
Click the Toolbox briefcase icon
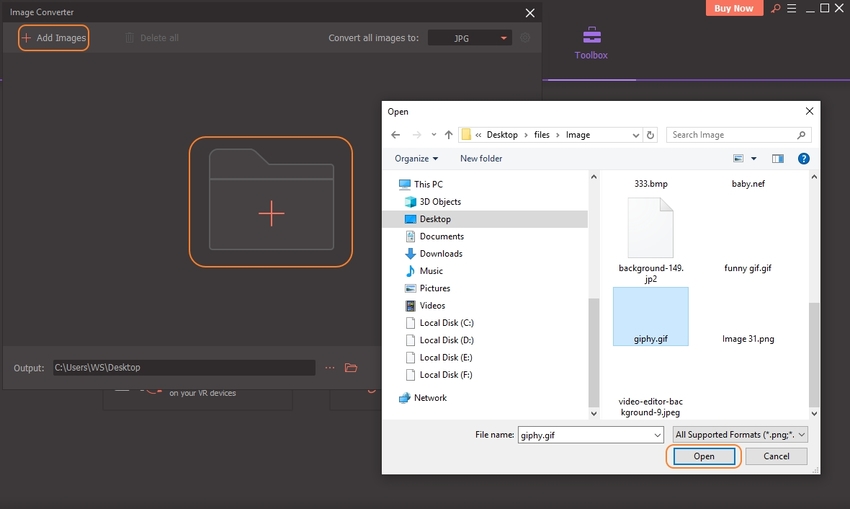click(x=591, y=35)
